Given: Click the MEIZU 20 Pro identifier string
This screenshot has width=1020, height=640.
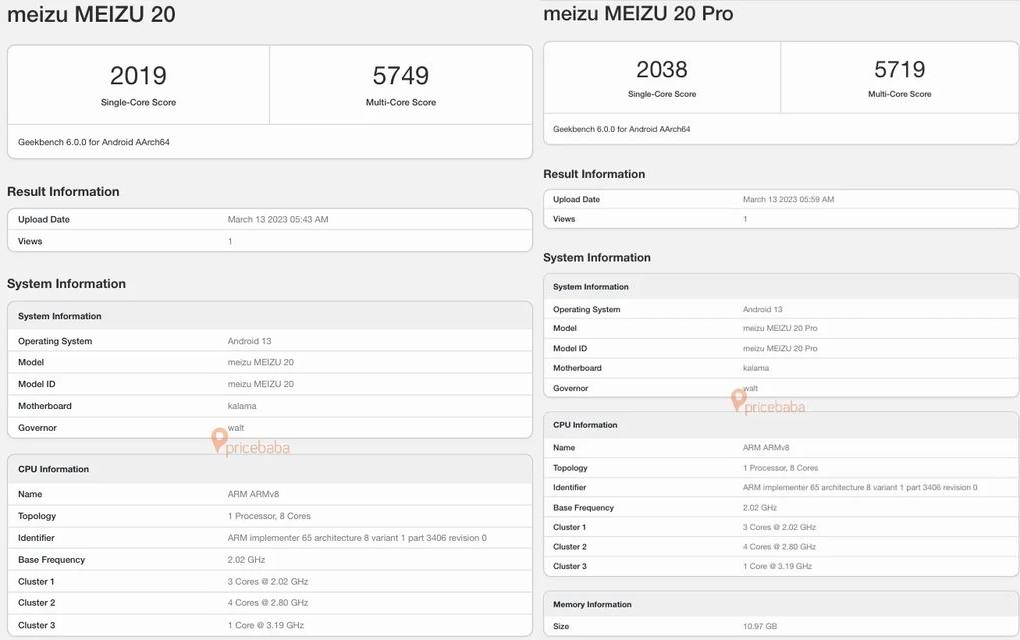Looking at the screenshot, I should tap(860, 487).
